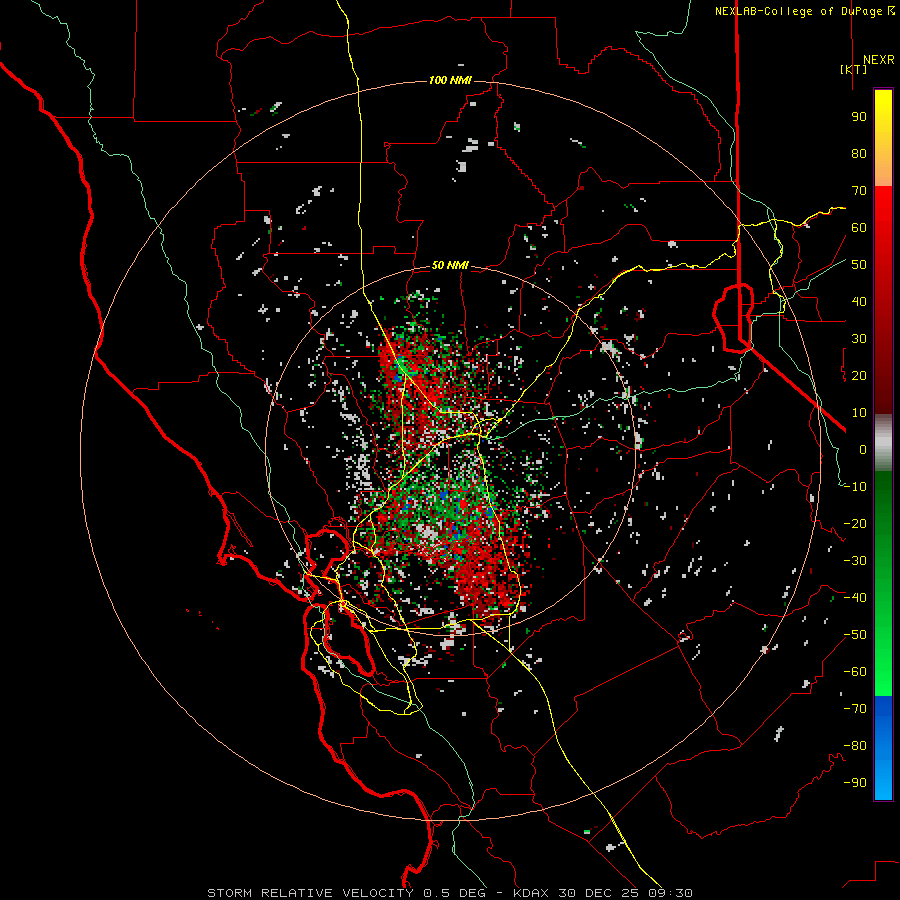Click the green section of velocity scale
The width and height of the screenshot is (900, 900).
coord(883,583)
